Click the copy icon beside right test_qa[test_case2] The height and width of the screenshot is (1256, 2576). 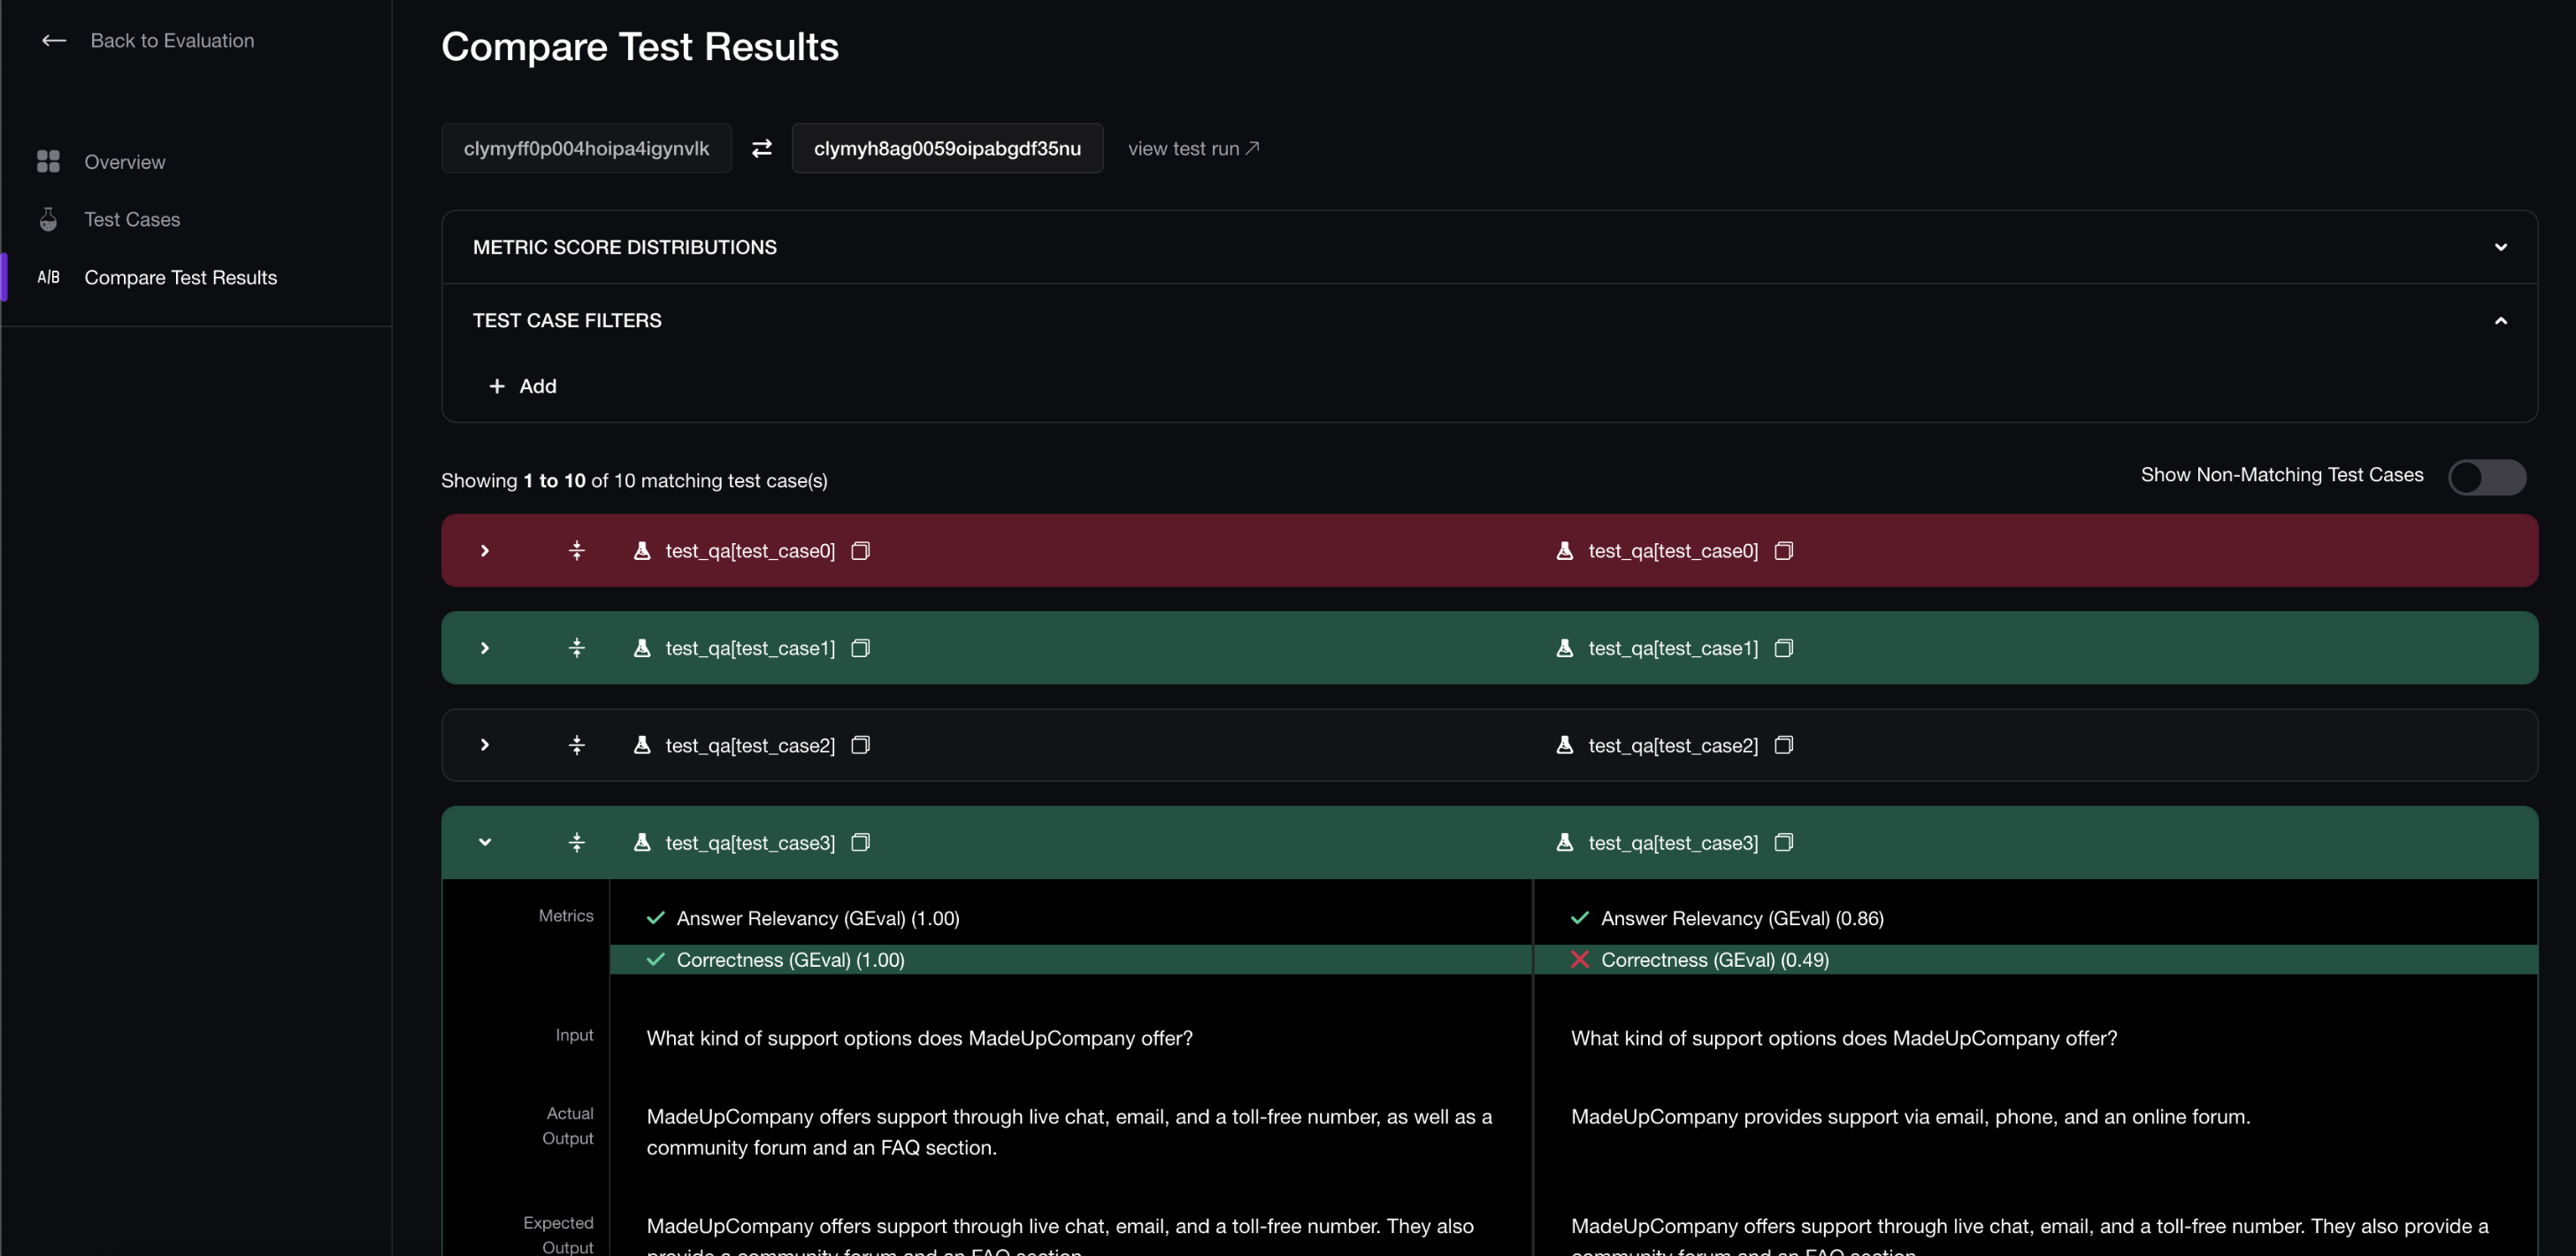point(1784,745)
